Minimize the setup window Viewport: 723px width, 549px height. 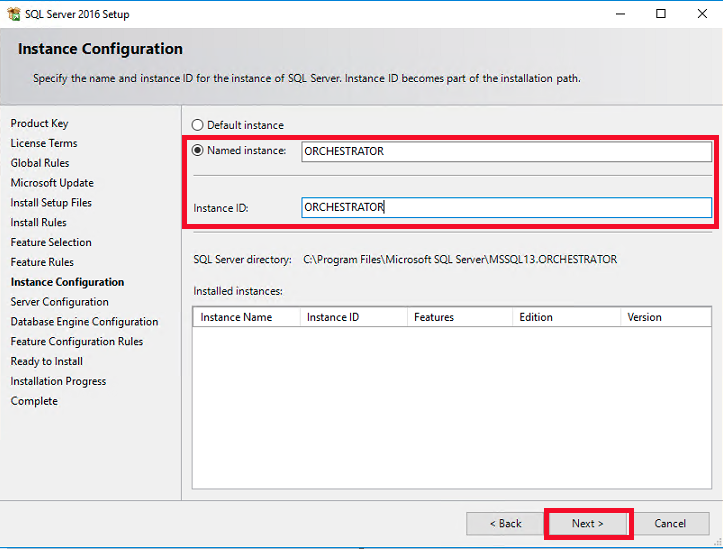(x=615, y=14)
